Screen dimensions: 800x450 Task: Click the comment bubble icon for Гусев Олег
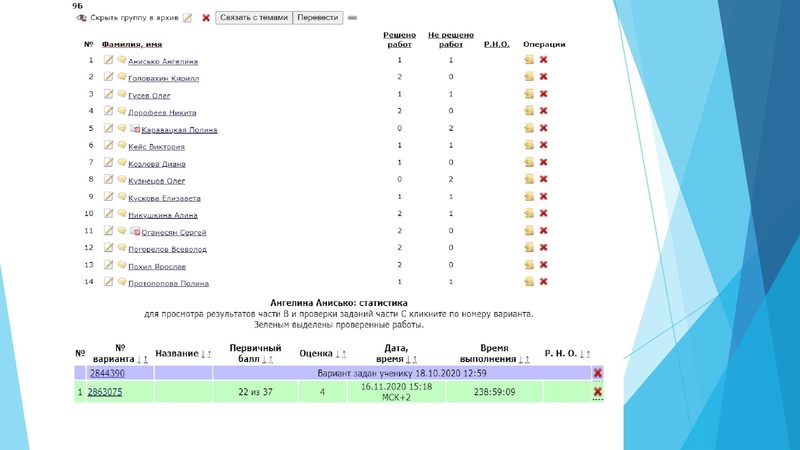121,95
